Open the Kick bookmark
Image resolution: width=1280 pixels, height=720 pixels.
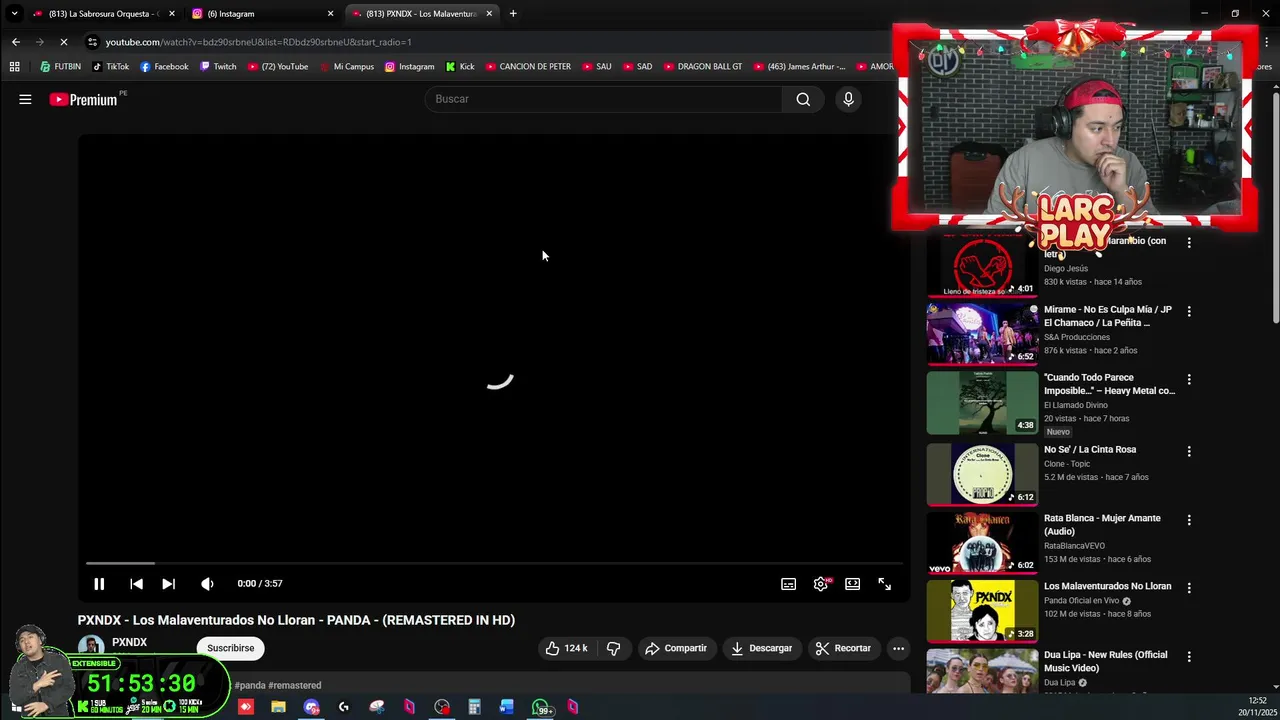tap(460, 67)
